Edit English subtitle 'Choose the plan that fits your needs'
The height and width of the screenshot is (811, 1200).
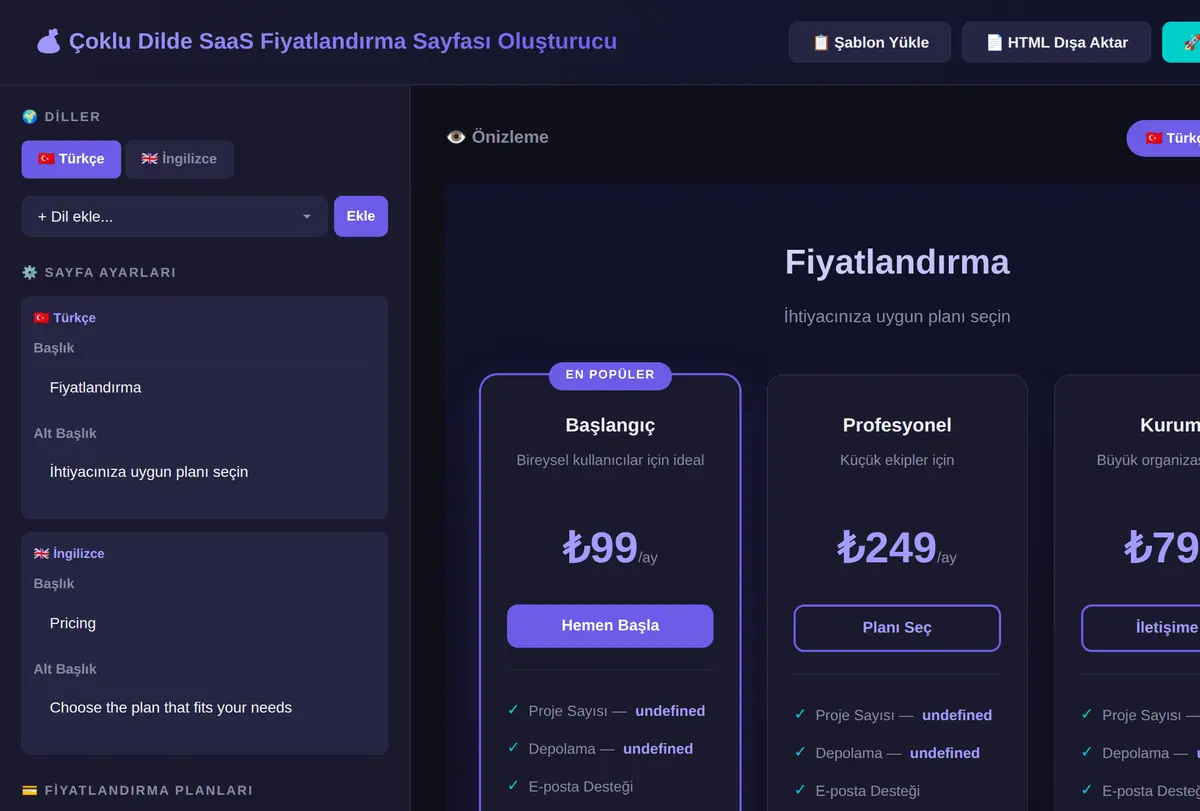point(204,708)
